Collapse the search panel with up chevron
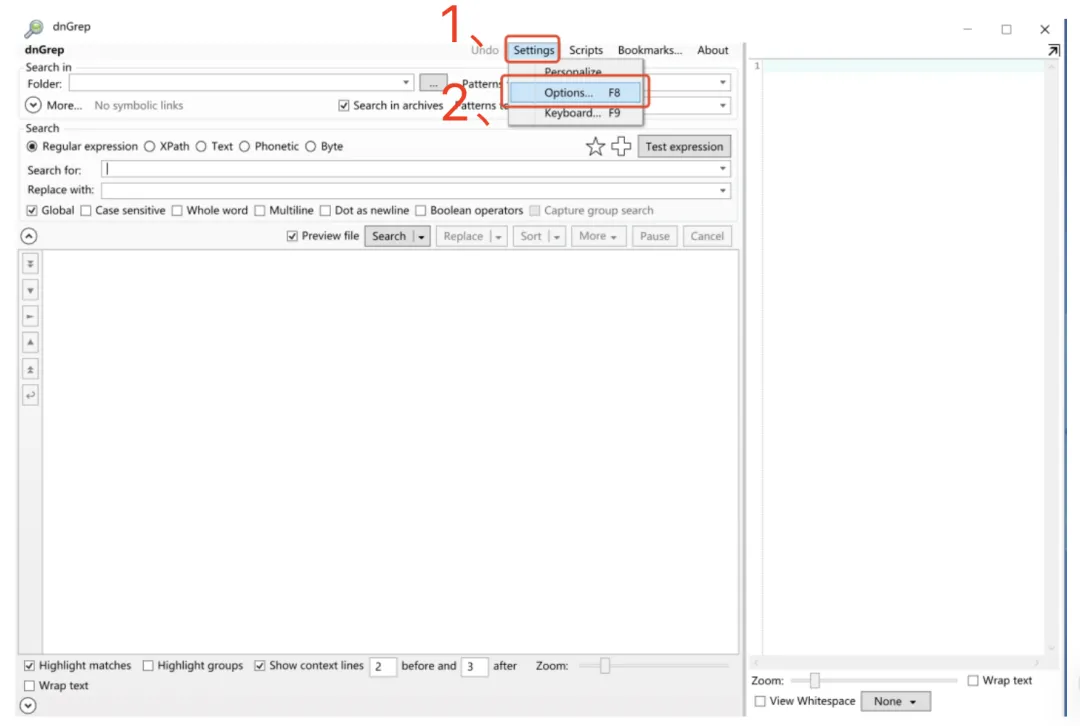 click(28, 236)
